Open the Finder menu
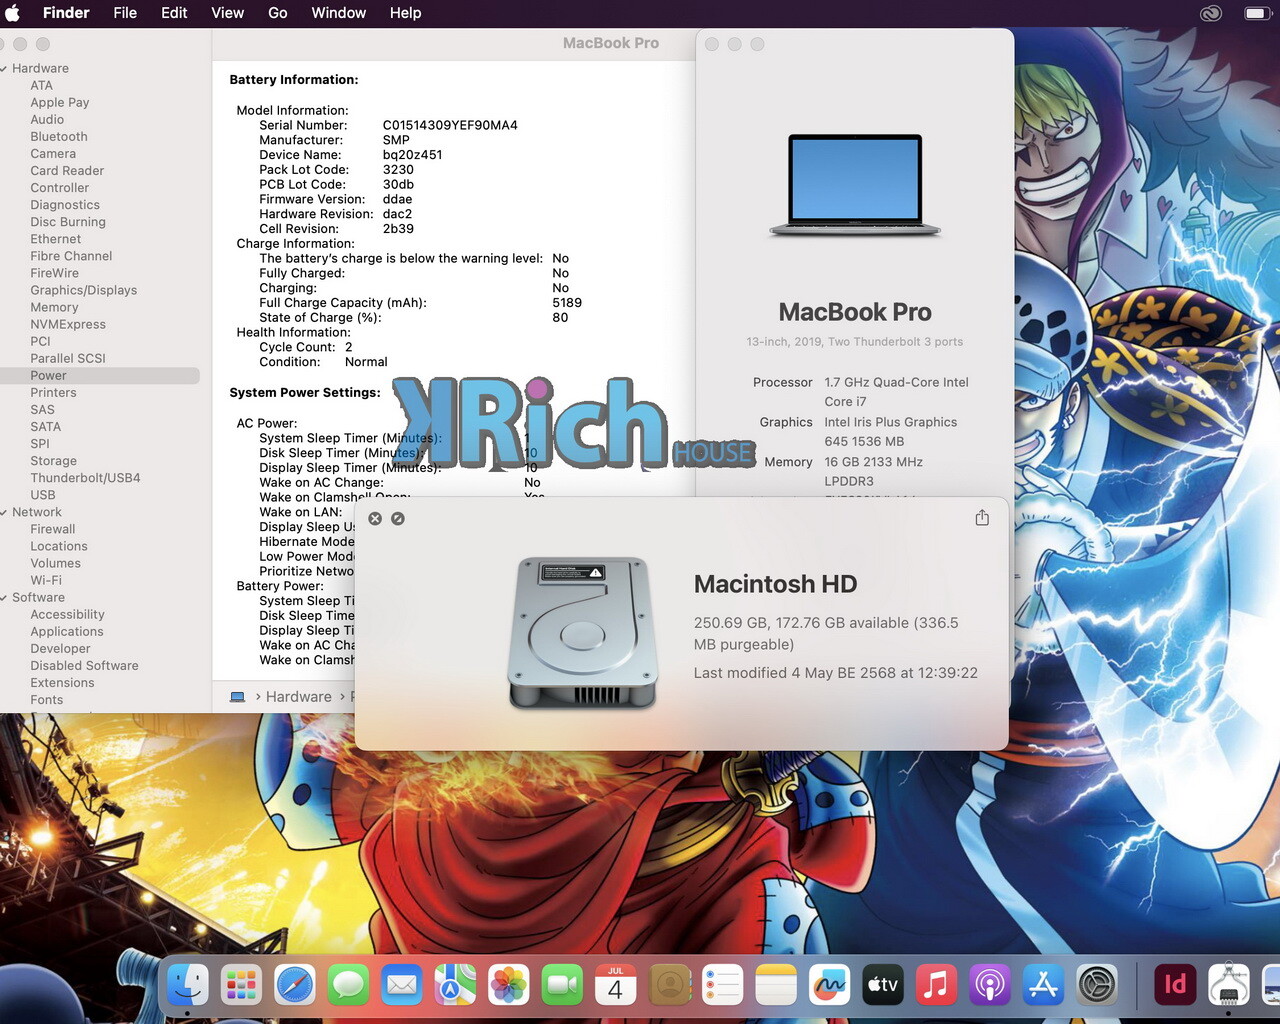This screenshot has width=1280, height=1024. click(x=66, y=13)
